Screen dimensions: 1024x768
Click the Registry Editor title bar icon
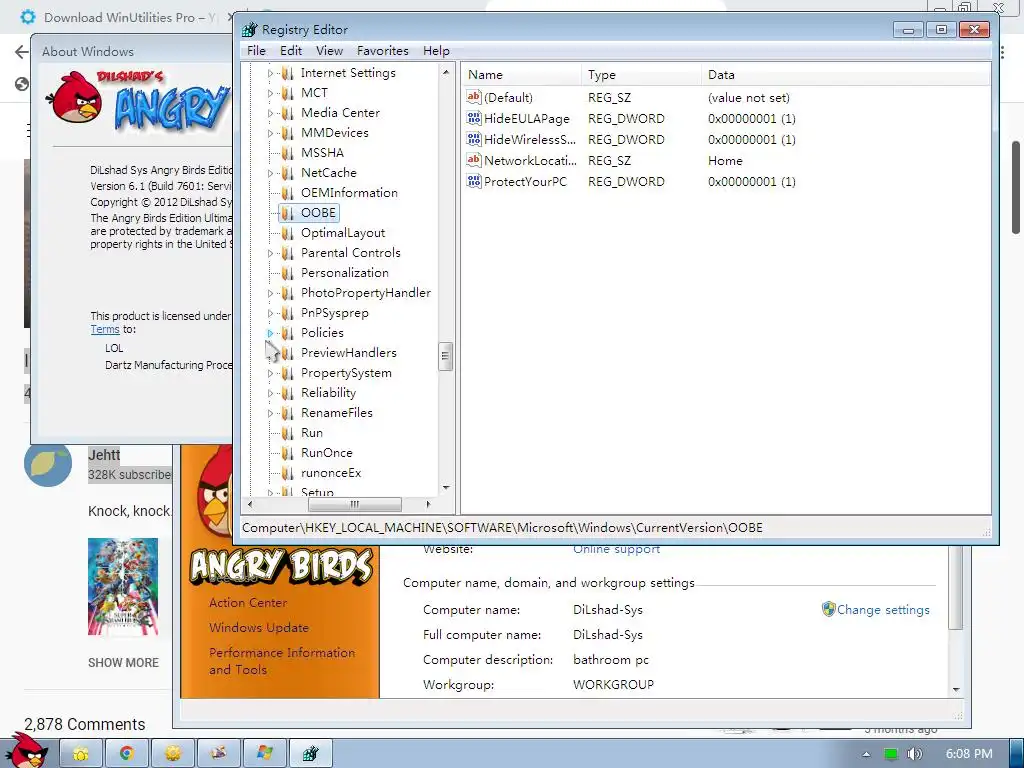[249, 29]
